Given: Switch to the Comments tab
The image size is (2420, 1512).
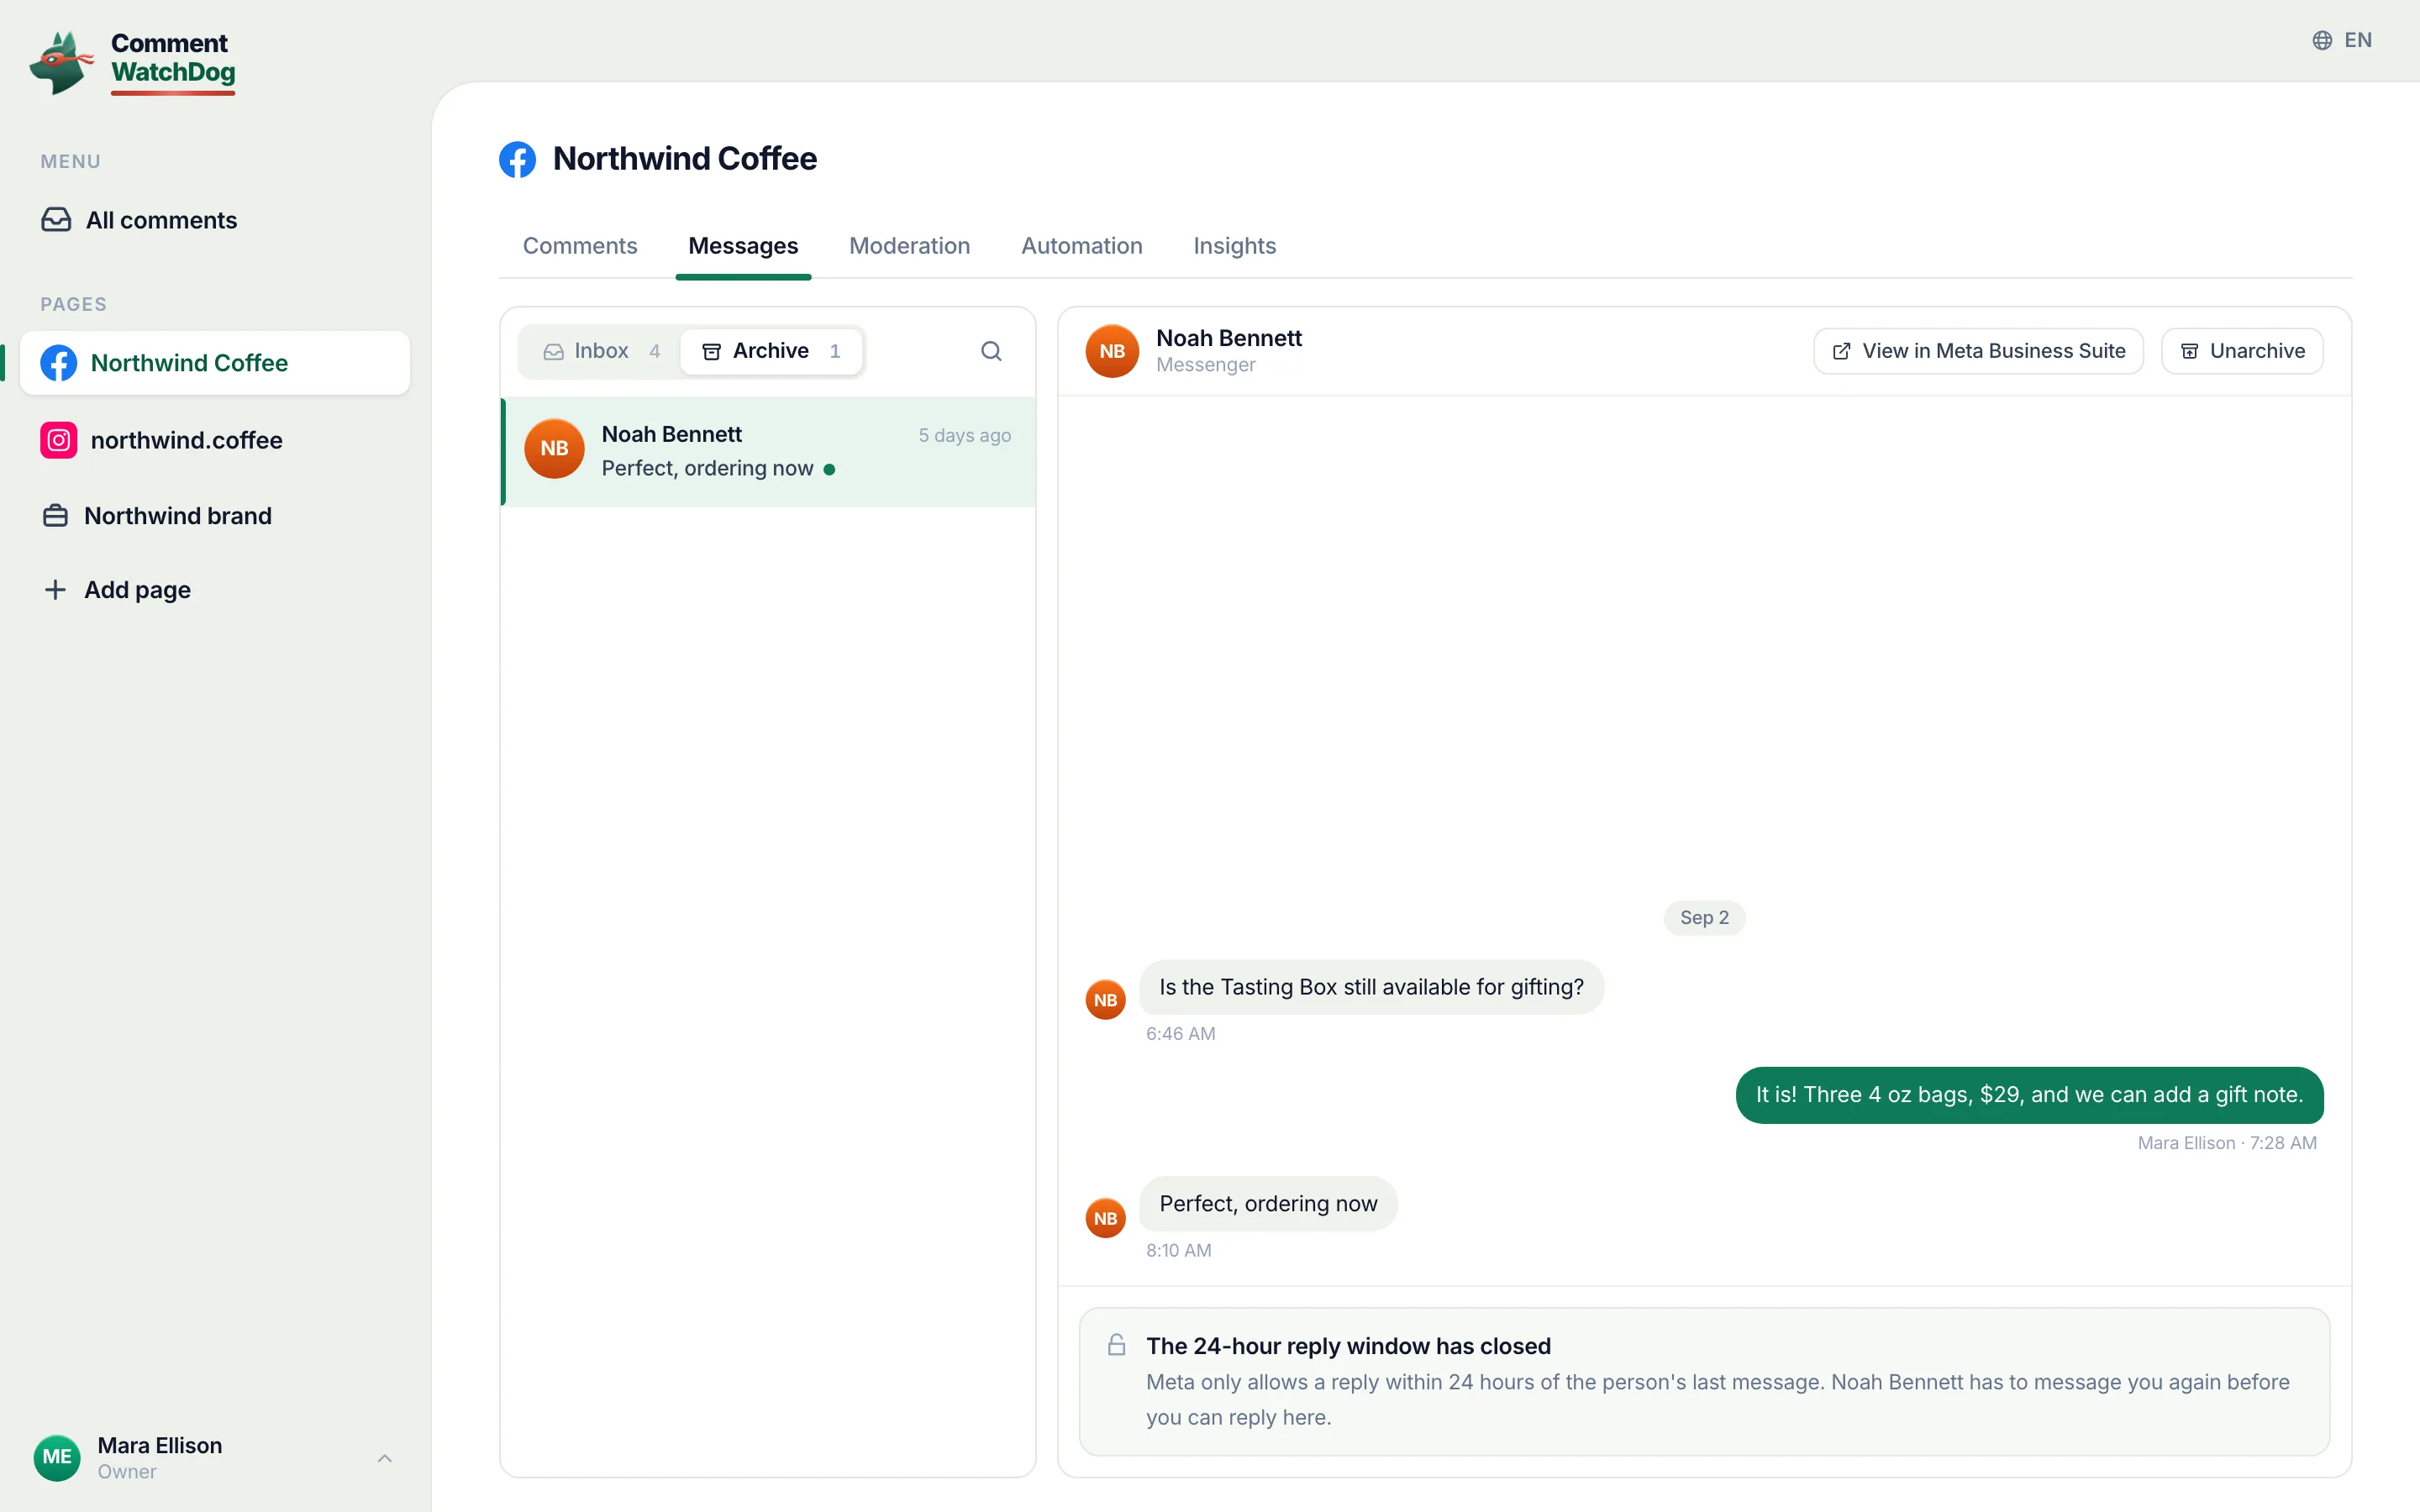Looking at the screenshot, I should pyautogui.click(x=580, y=246).
